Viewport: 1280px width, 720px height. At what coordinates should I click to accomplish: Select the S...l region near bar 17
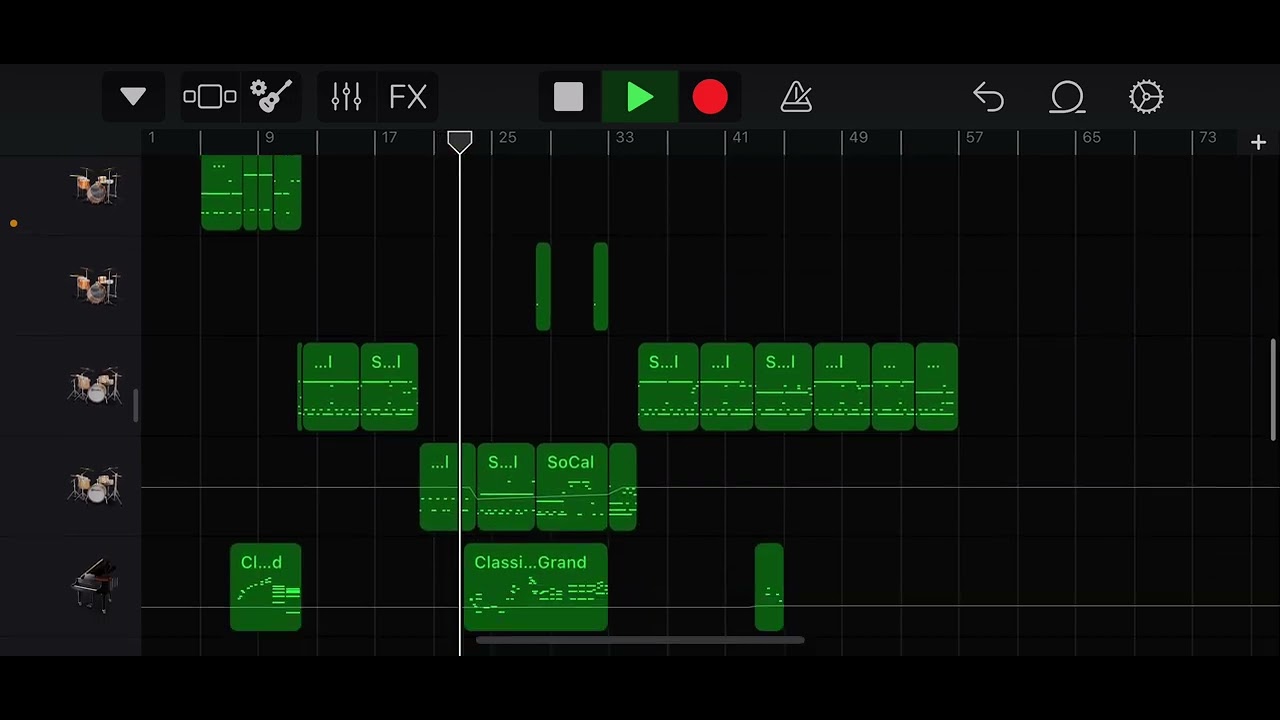point(389,387)
